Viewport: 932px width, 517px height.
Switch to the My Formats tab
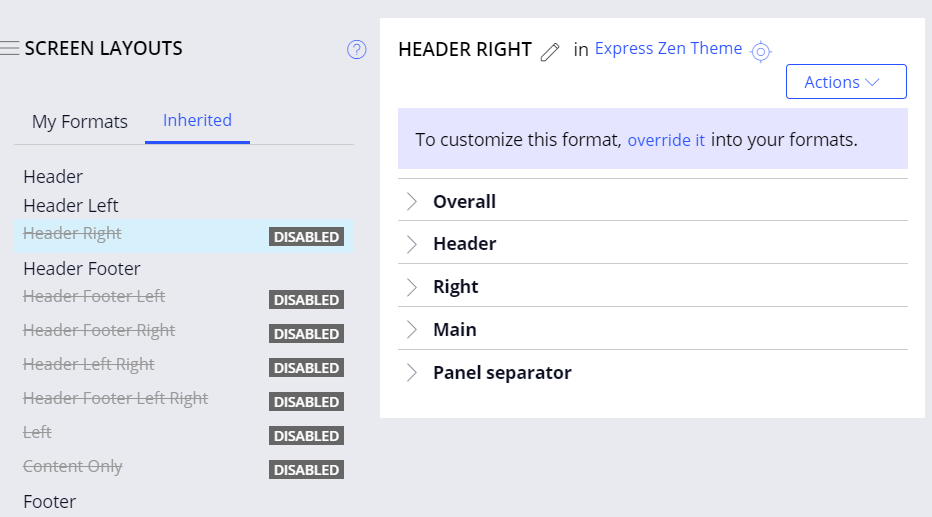[x=80, y=122]
